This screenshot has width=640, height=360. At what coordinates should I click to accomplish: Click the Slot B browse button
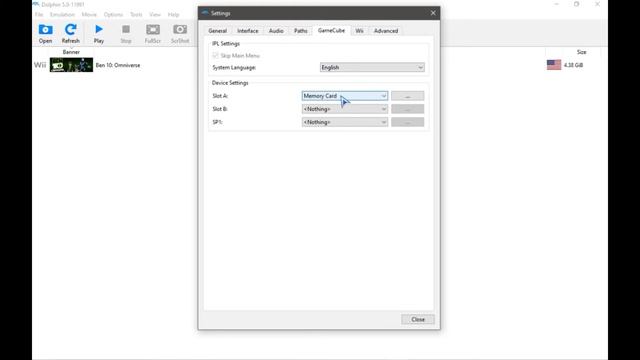(407, 109)
